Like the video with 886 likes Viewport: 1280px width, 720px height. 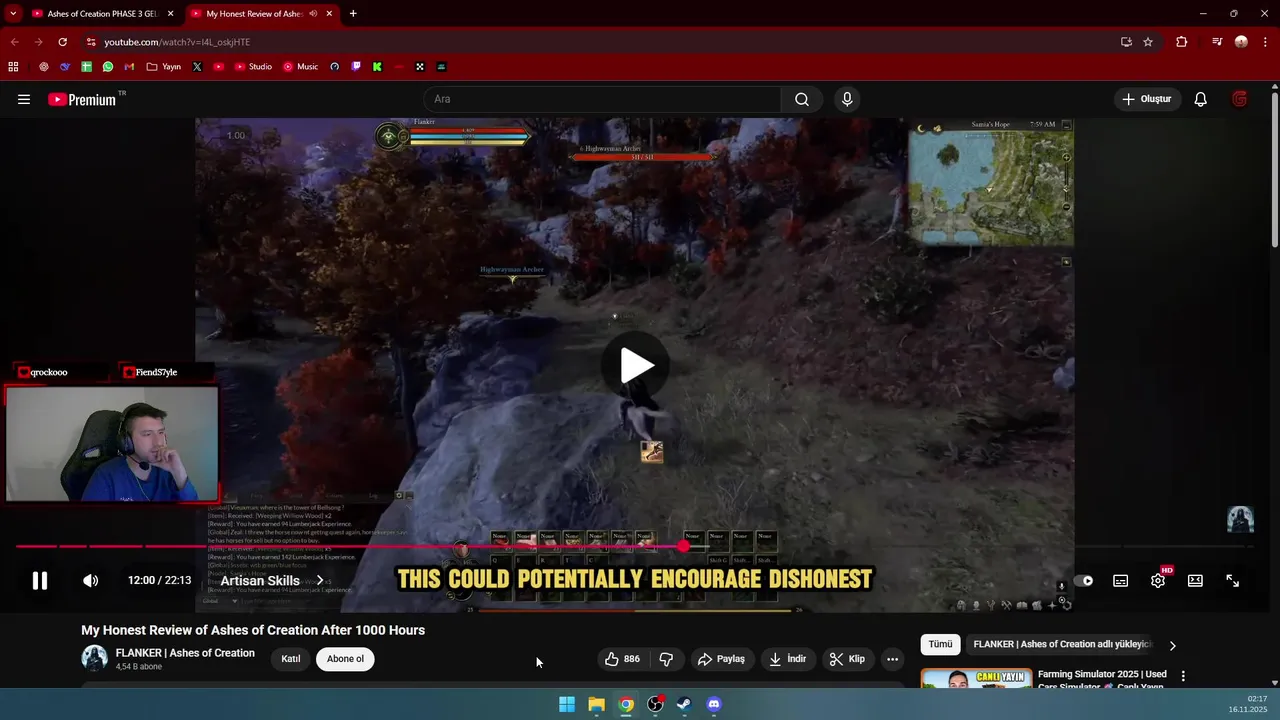click(x=622, y=659)
